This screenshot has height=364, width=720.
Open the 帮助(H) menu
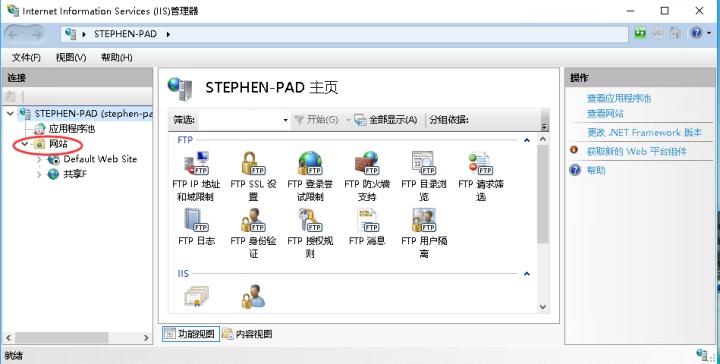pyautogui.click(x=117, y=57)
